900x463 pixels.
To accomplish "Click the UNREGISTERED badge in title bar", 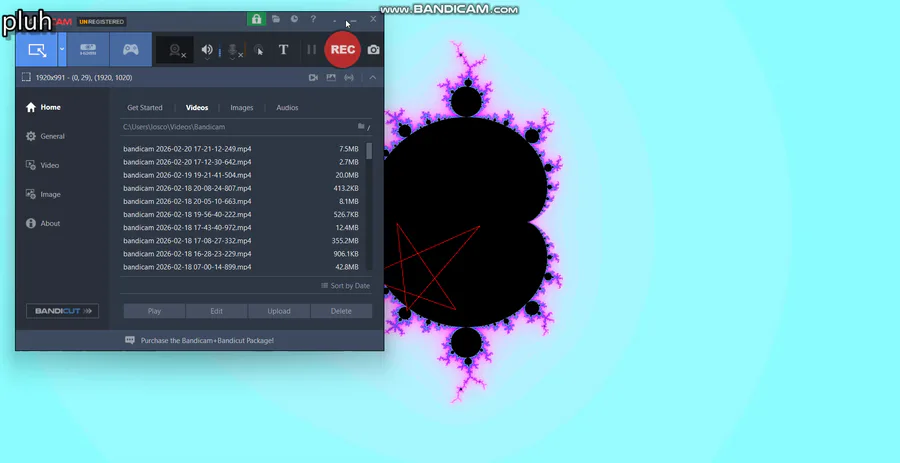I will (x=102, y=22).
